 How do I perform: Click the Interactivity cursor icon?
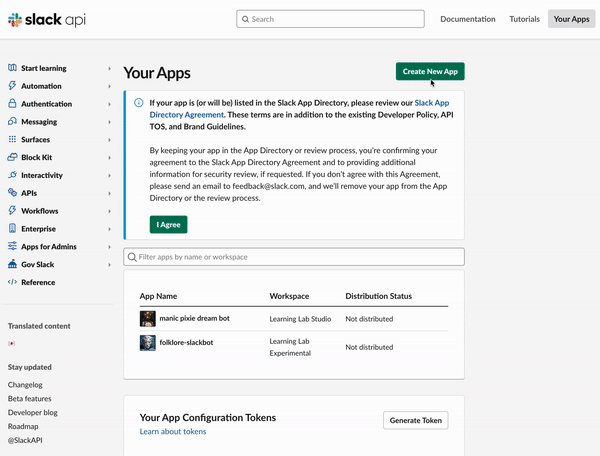(12, 175)
